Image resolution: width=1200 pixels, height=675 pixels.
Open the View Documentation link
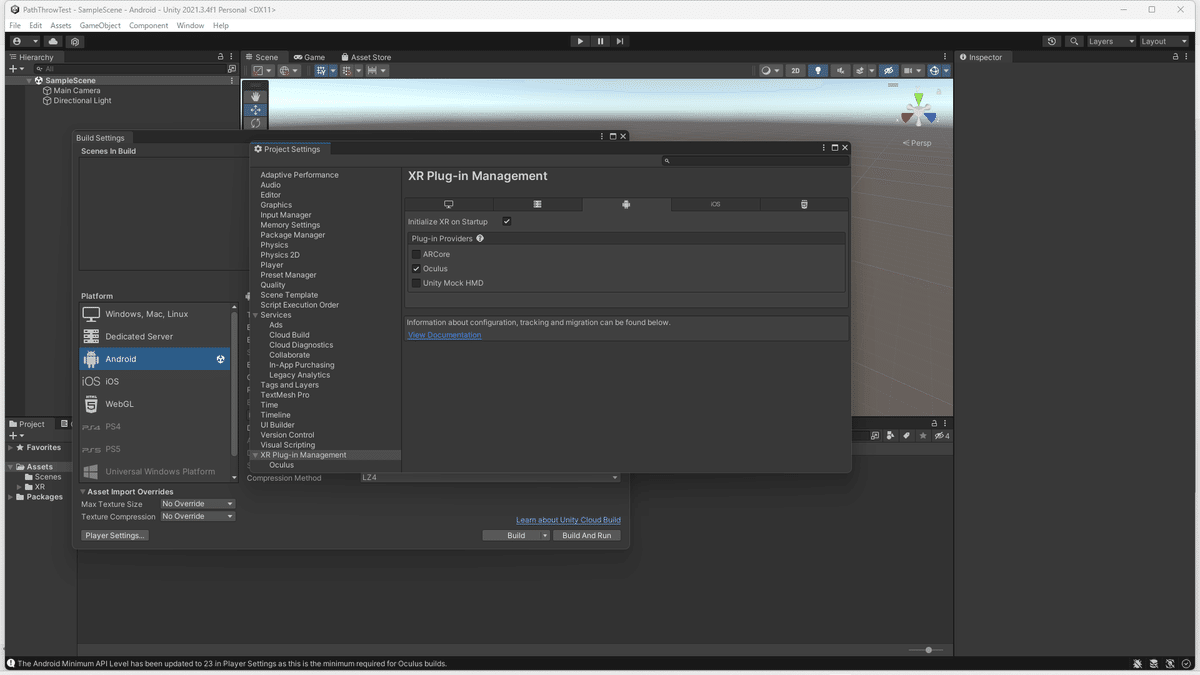(444, 335)
